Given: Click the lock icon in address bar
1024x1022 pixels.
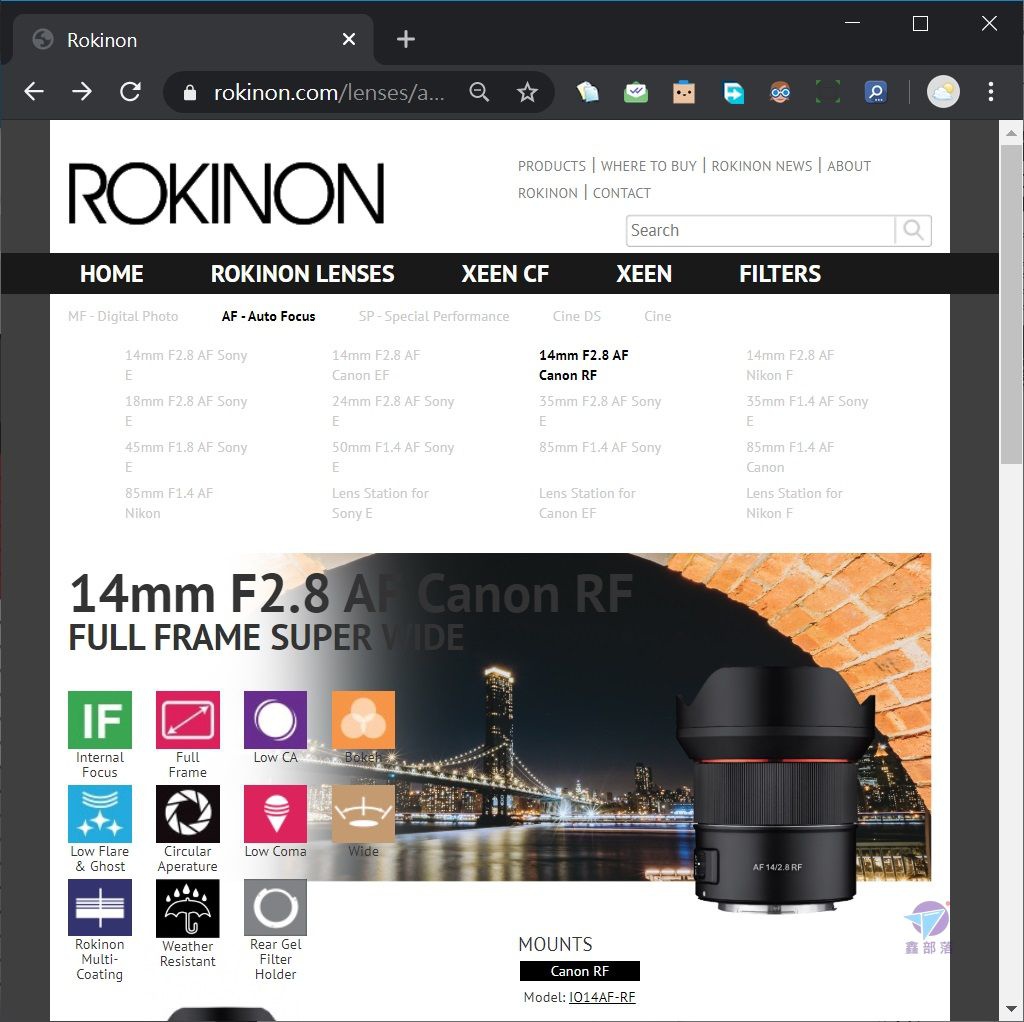Looking at the screenshot, I should [x=189, y=93].
